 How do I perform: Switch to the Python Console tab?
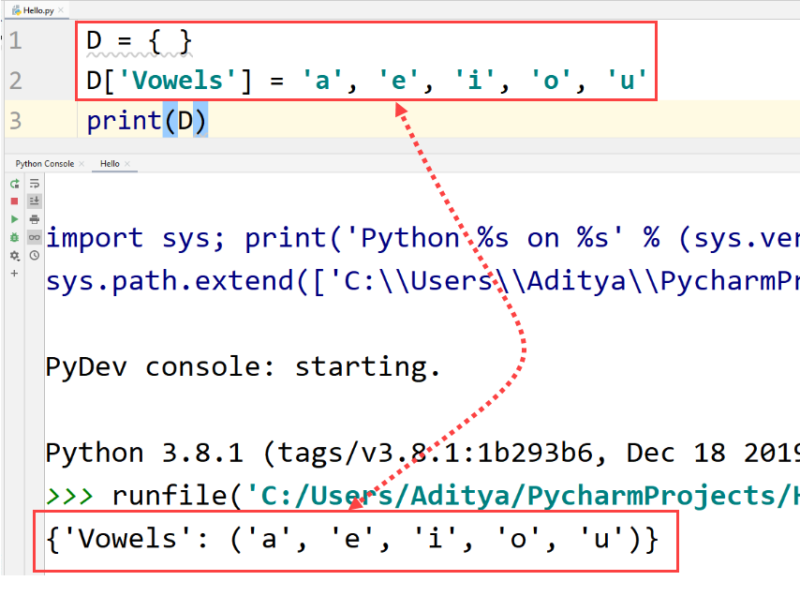tap(43, 163)
